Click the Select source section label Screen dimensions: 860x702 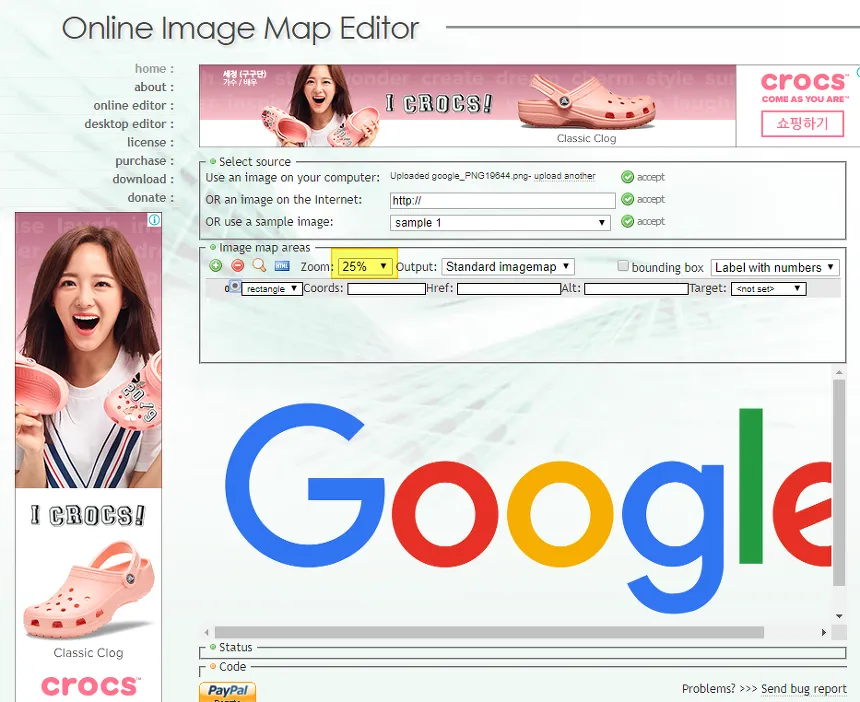pos(254,162)
